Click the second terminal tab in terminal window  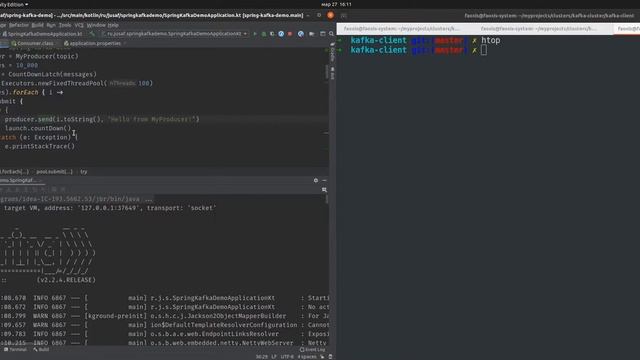[x=539, y=29]
